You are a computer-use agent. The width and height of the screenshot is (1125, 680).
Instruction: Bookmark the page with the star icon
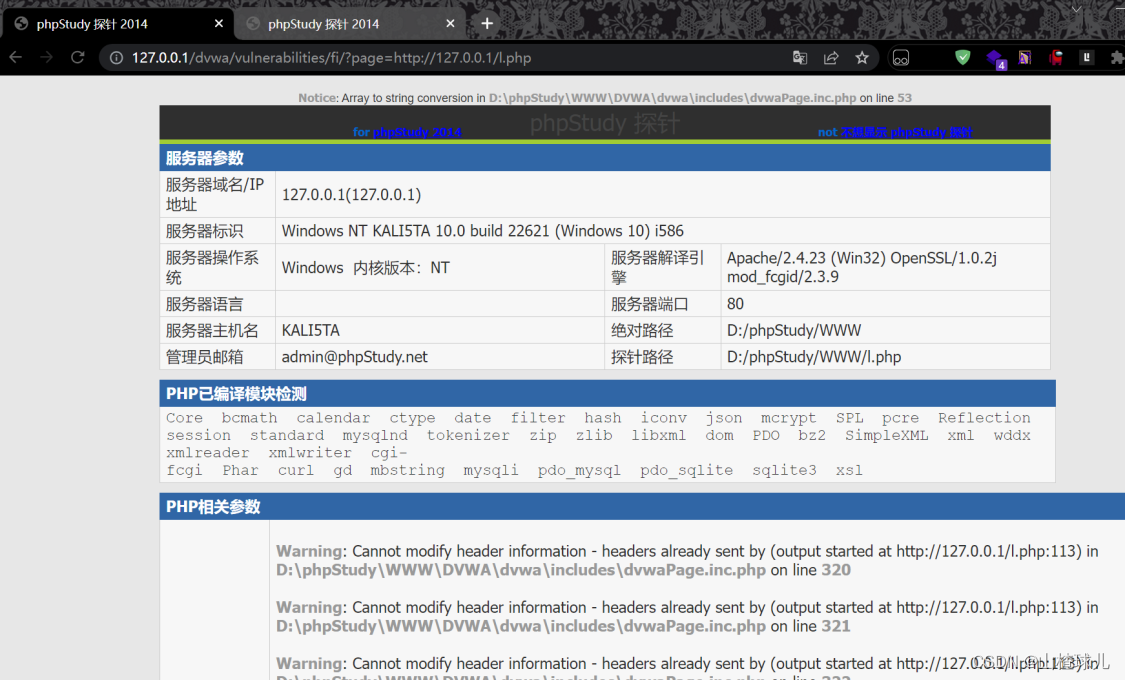coord(862,58)
